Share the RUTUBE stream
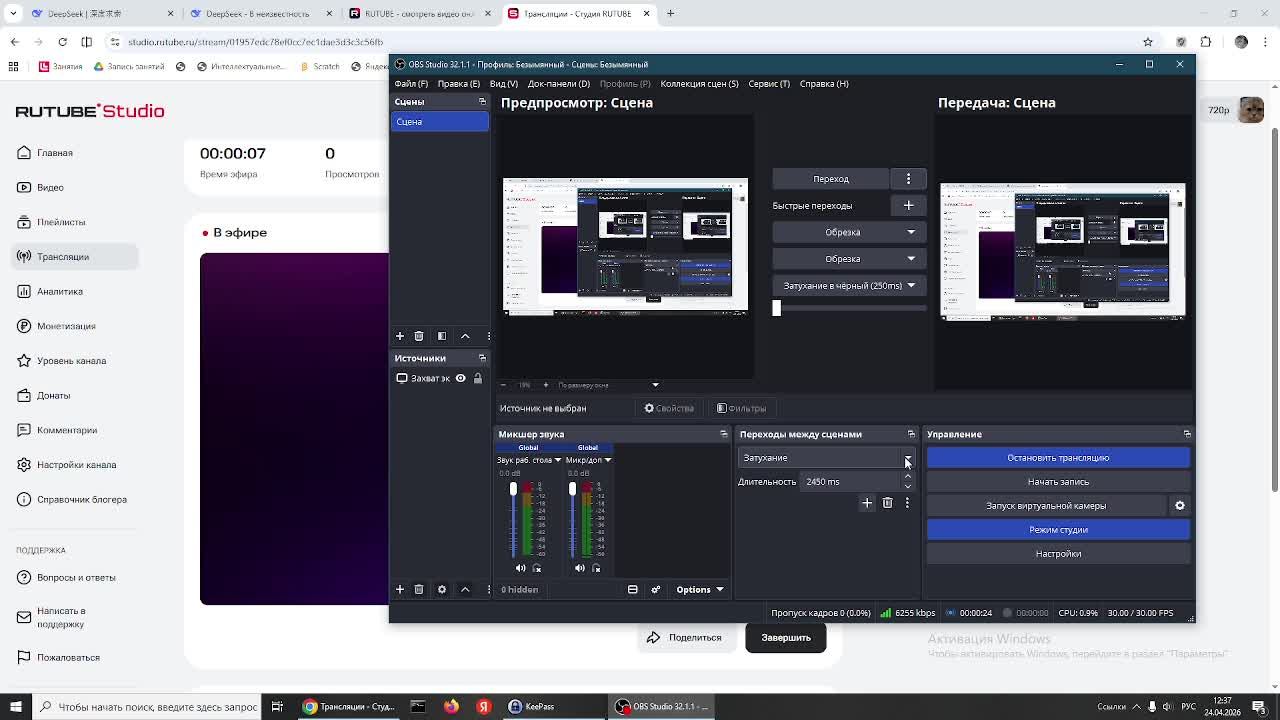The height and width of the screenshot is (720, 1280). point(684,638)
